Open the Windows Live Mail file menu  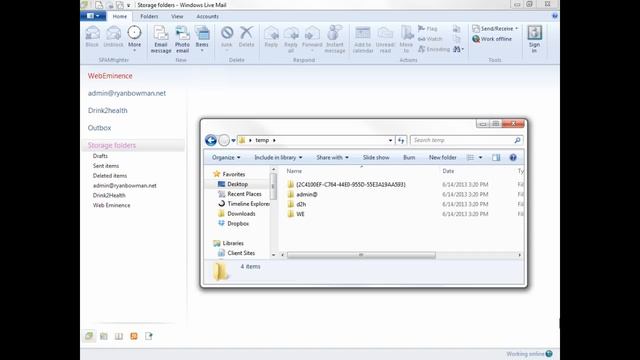(x=93, y=16)
